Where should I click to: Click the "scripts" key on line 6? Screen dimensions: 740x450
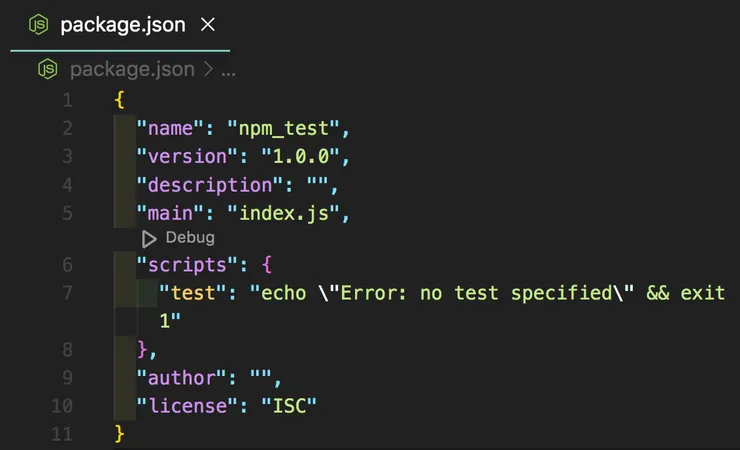(x=183, y=265)
